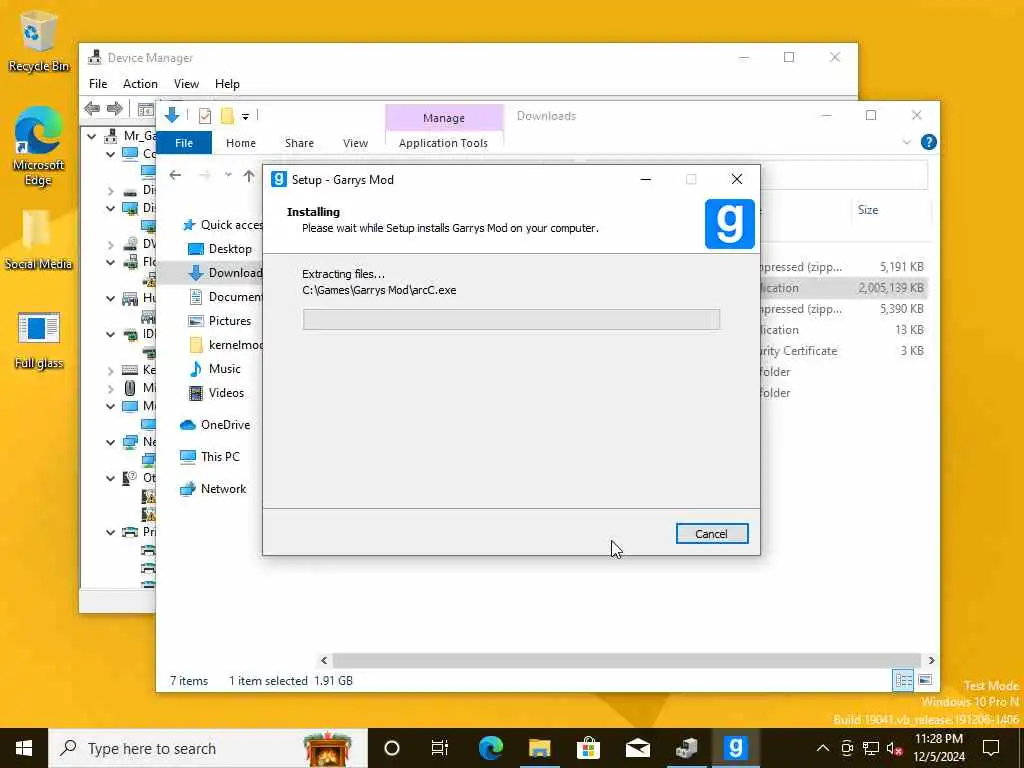Open the Social Media desktop folder

click(x=38, y=240)
